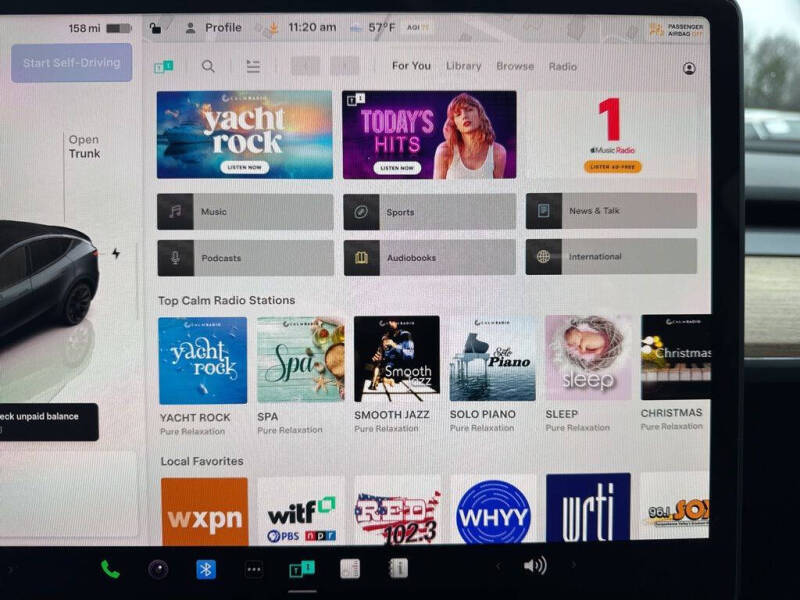The height and width of the screenshot is (600, 800).
Task: Open the queue list icon
Action: [253, 67]
